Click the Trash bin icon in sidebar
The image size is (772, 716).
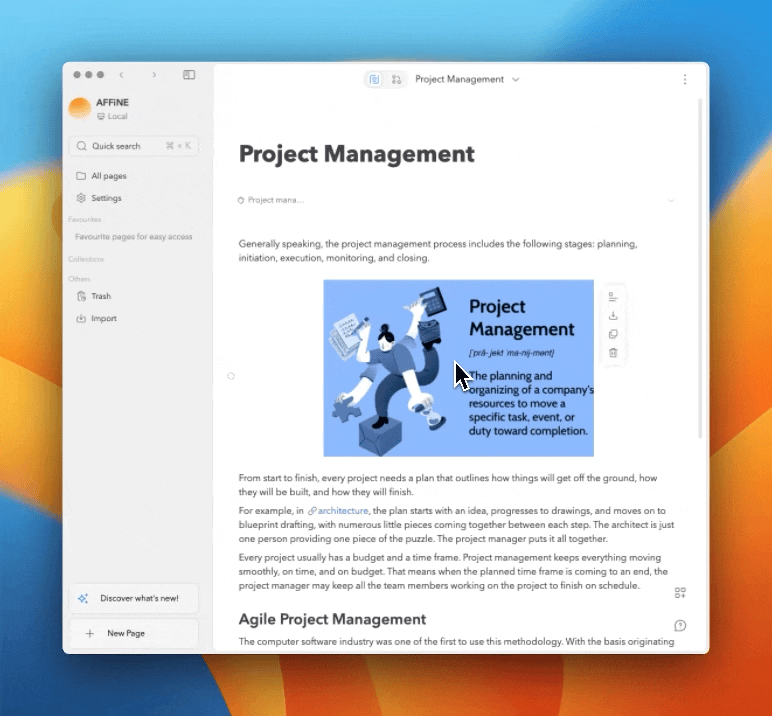pos(81,296)
